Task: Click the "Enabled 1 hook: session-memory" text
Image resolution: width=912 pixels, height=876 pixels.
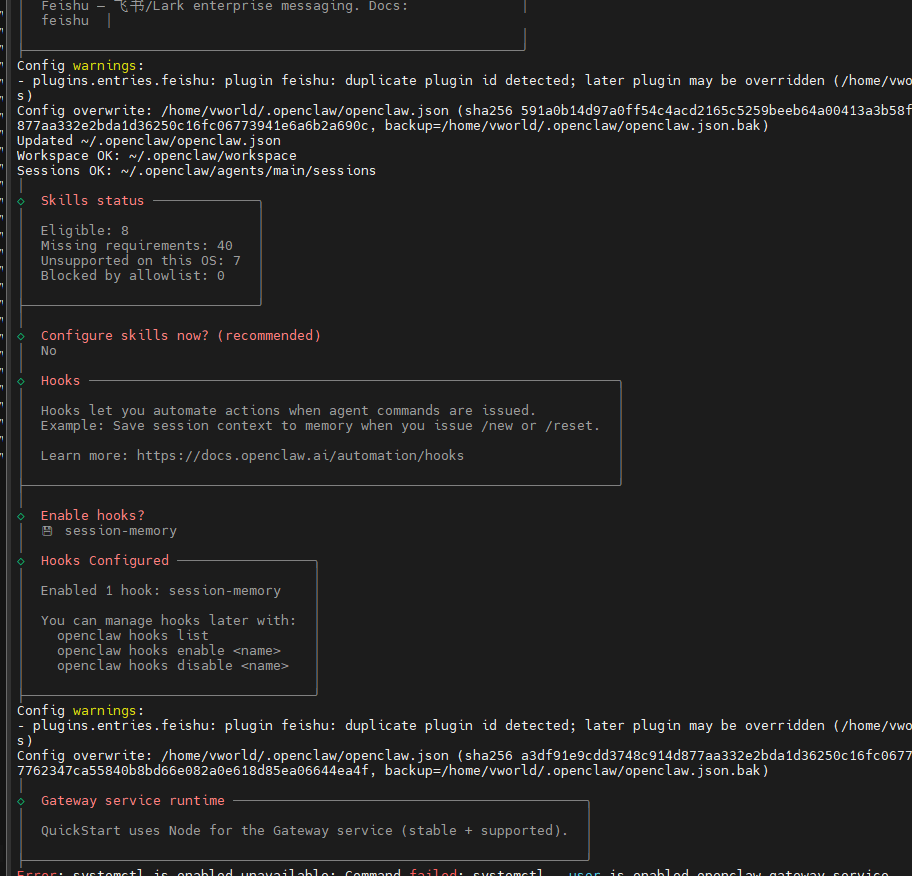Action: coord(160,591)
